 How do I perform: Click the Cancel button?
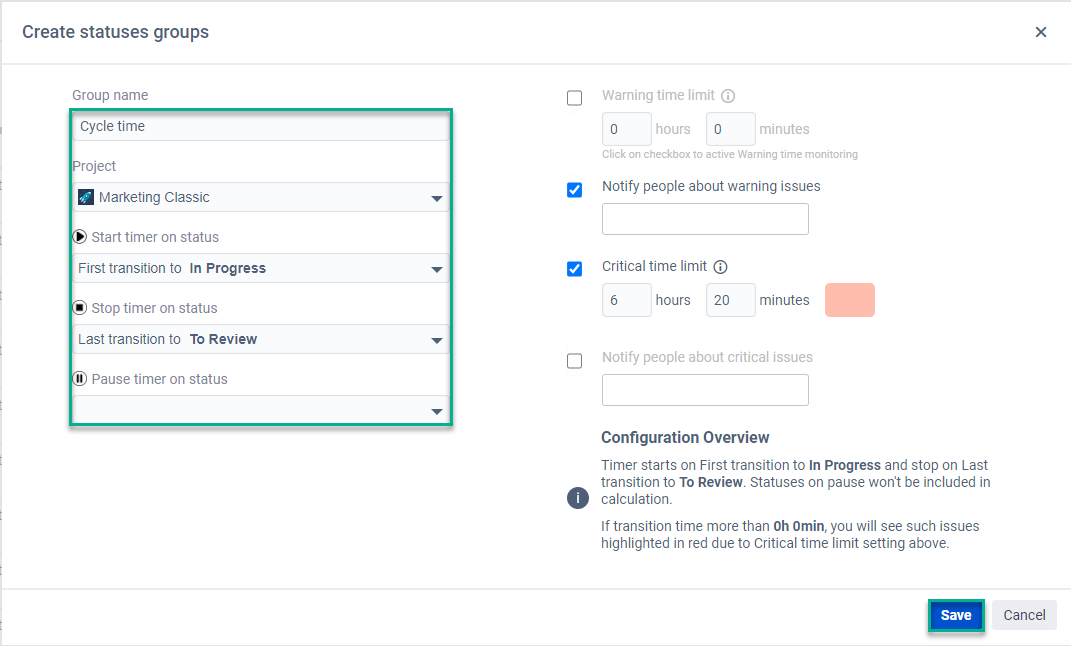1024,615
